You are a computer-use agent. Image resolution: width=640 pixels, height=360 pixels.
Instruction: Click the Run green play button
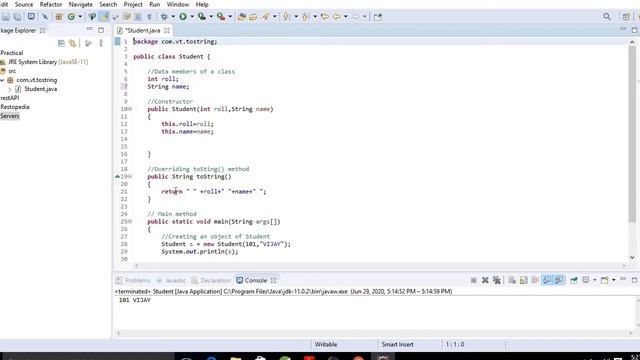(183, 17)
